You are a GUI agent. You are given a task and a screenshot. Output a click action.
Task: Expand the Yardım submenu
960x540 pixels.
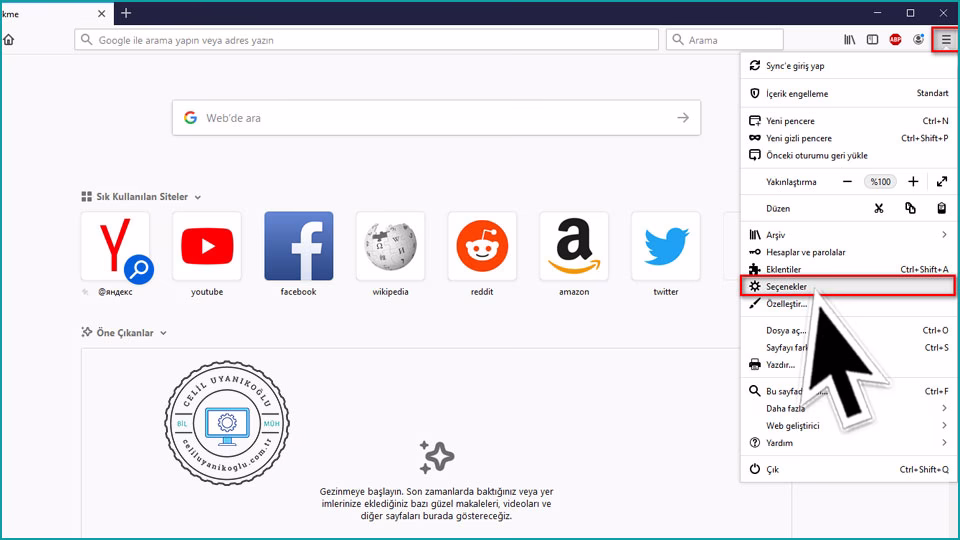coord(847,443)
